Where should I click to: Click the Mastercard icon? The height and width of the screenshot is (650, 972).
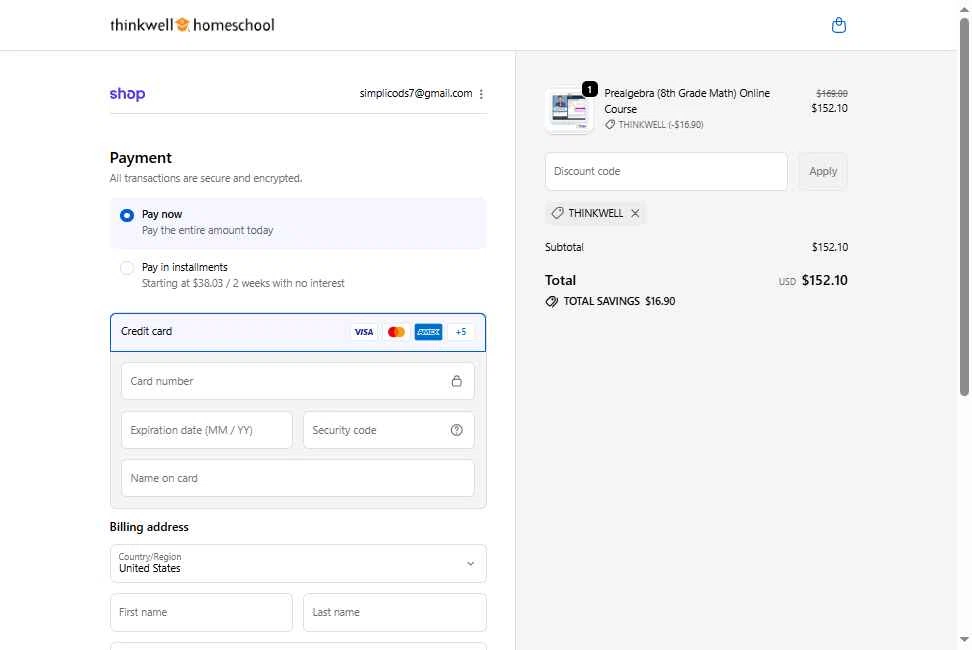point(396,332)
